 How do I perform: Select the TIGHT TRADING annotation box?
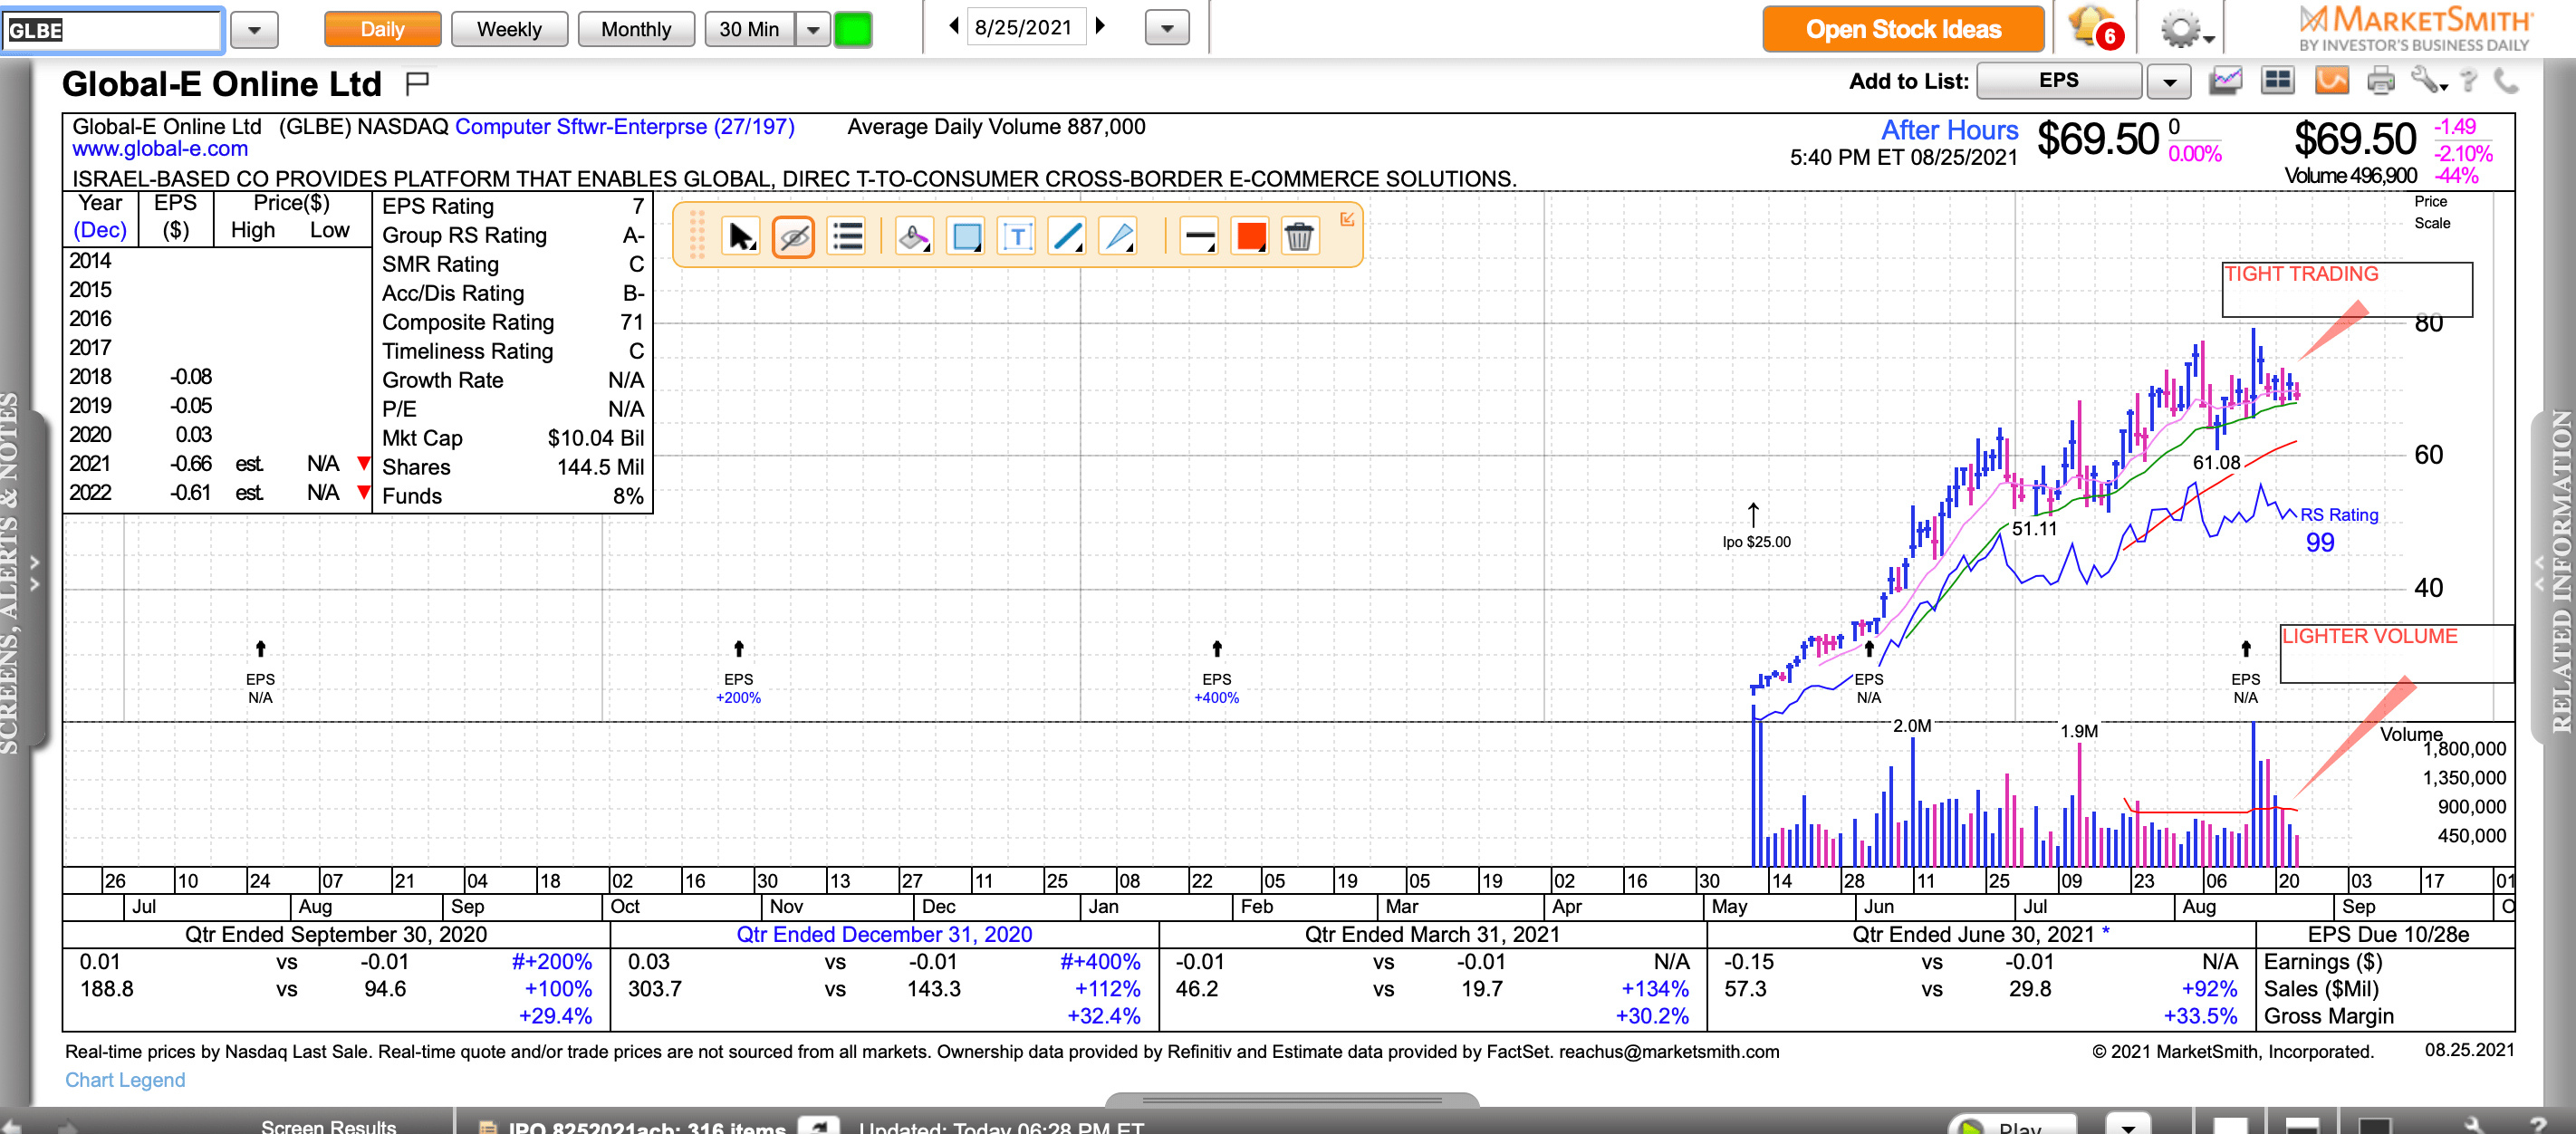[x=2347, y=290]
